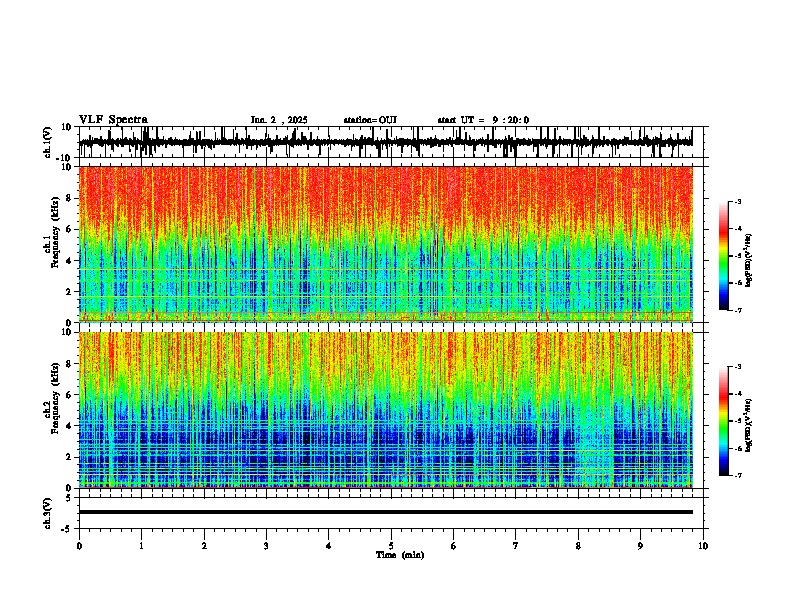
Task: Click the '-7' label on ch.1 colorbar
Action: click(737, 310)
